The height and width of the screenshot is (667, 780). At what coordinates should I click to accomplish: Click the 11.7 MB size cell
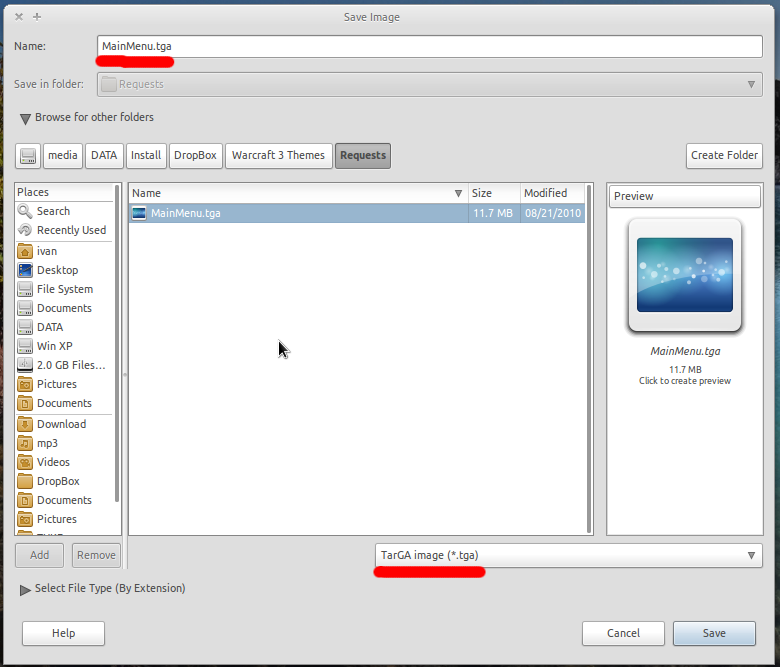click(x=492, y=213)
